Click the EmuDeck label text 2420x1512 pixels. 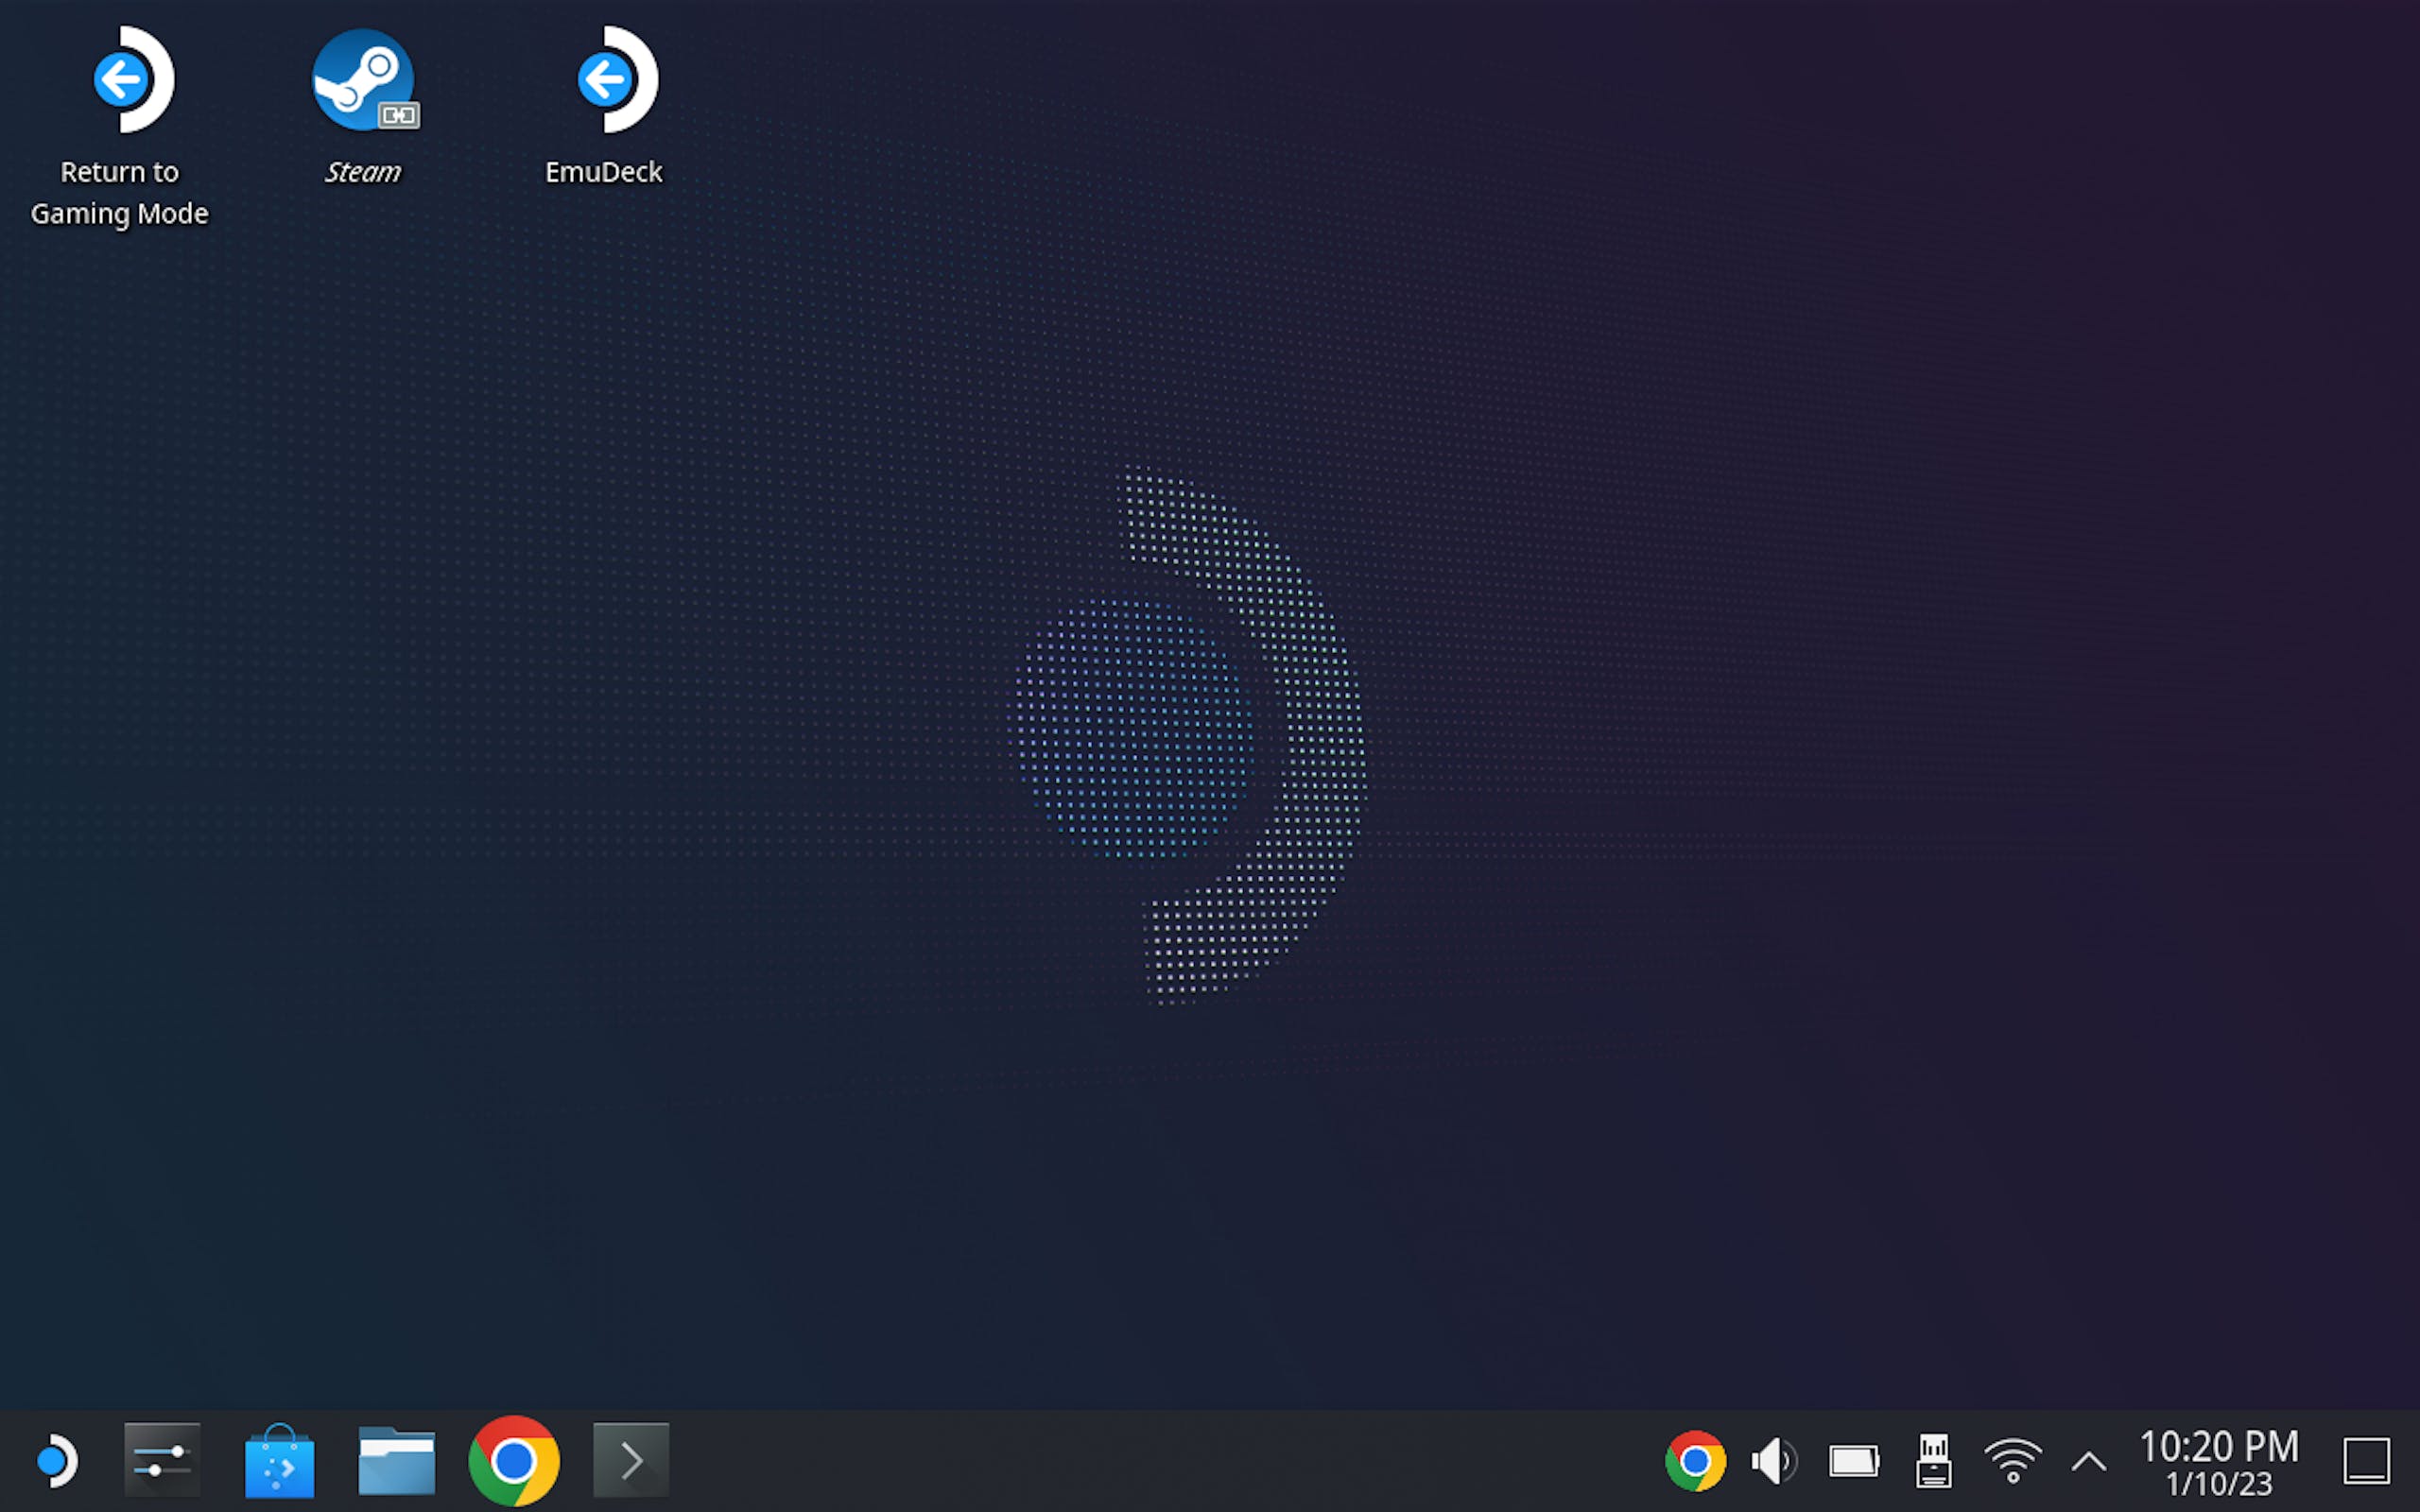603,172
